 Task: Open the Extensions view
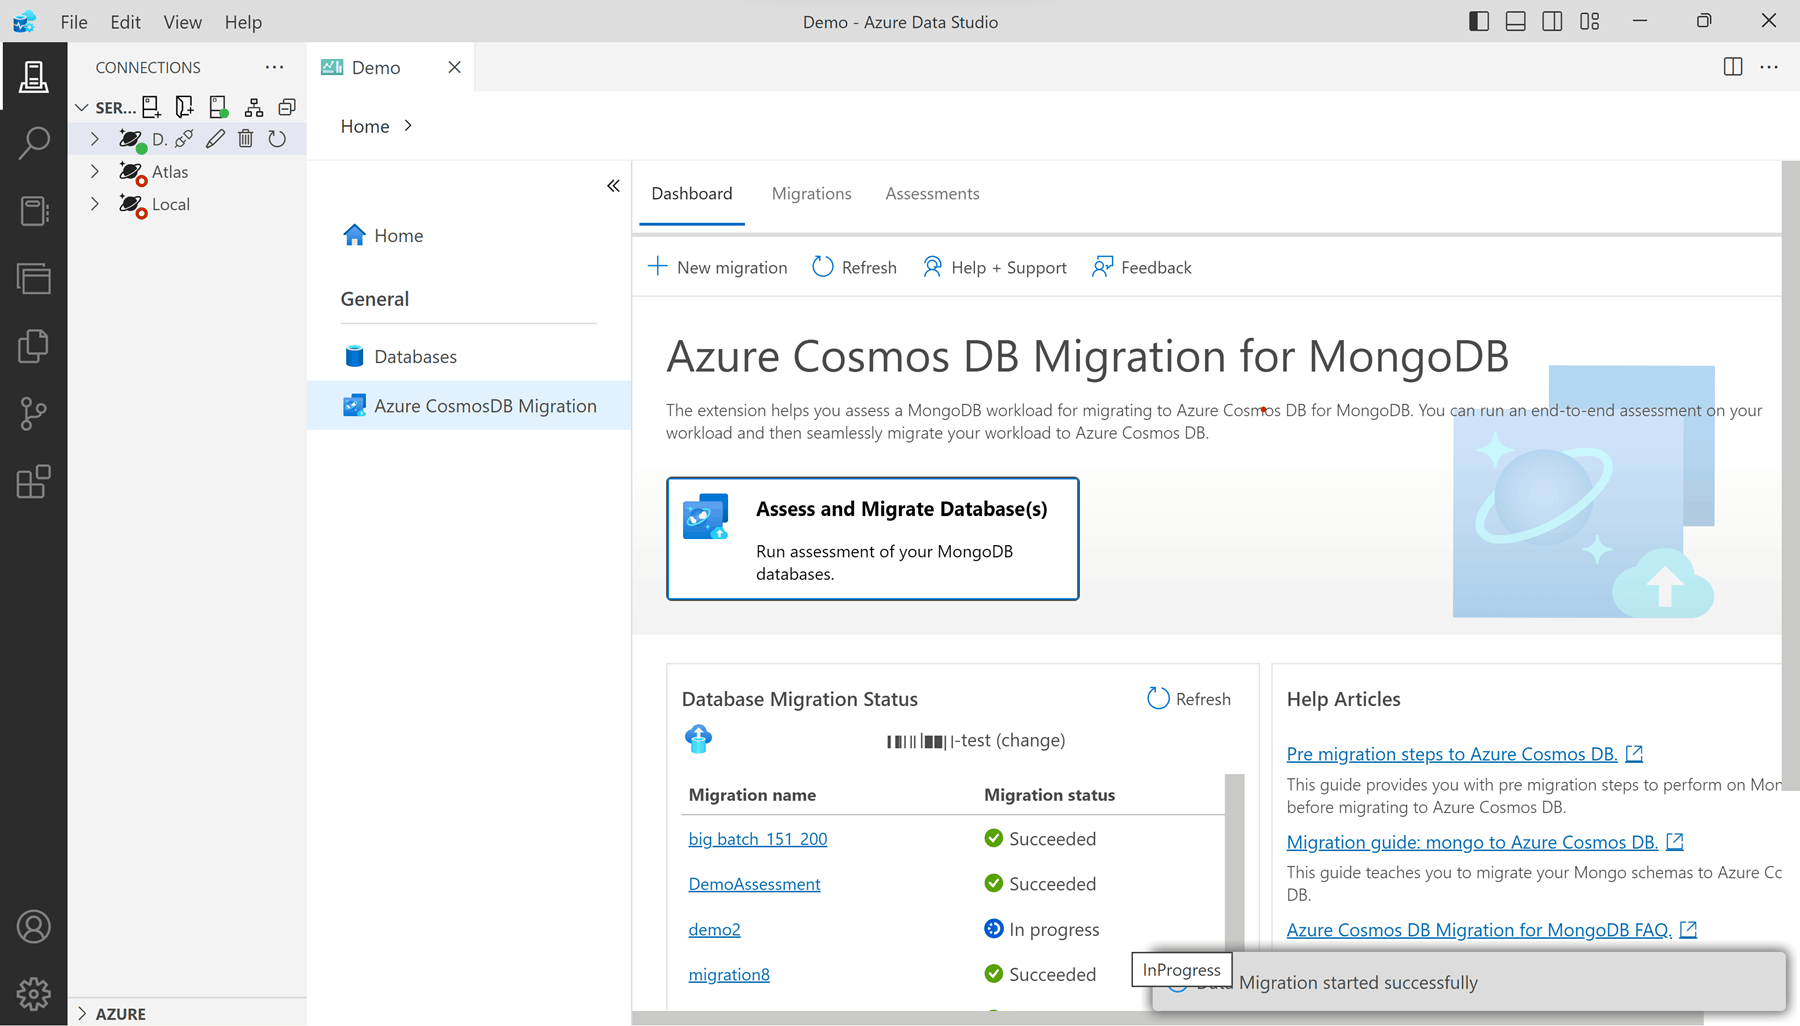[34, 481]
